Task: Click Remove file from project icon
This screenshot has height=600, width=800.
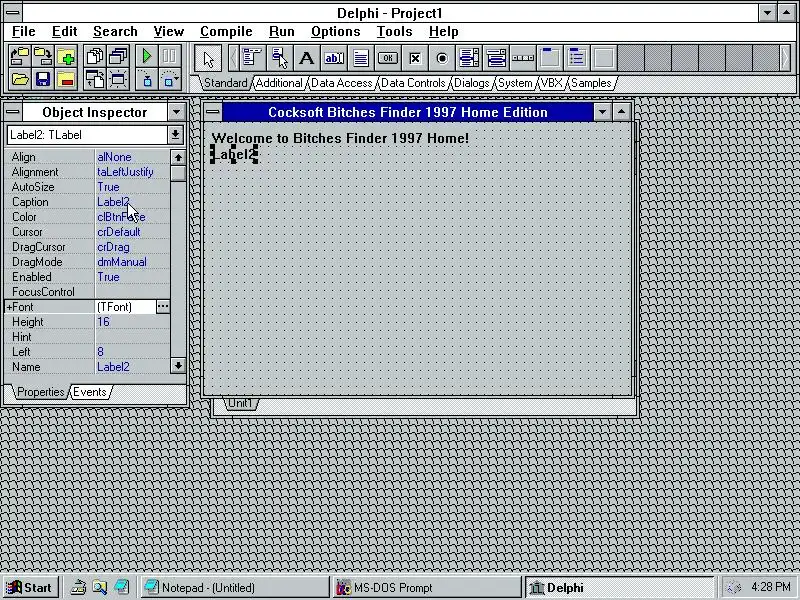Action: point(66,80)
